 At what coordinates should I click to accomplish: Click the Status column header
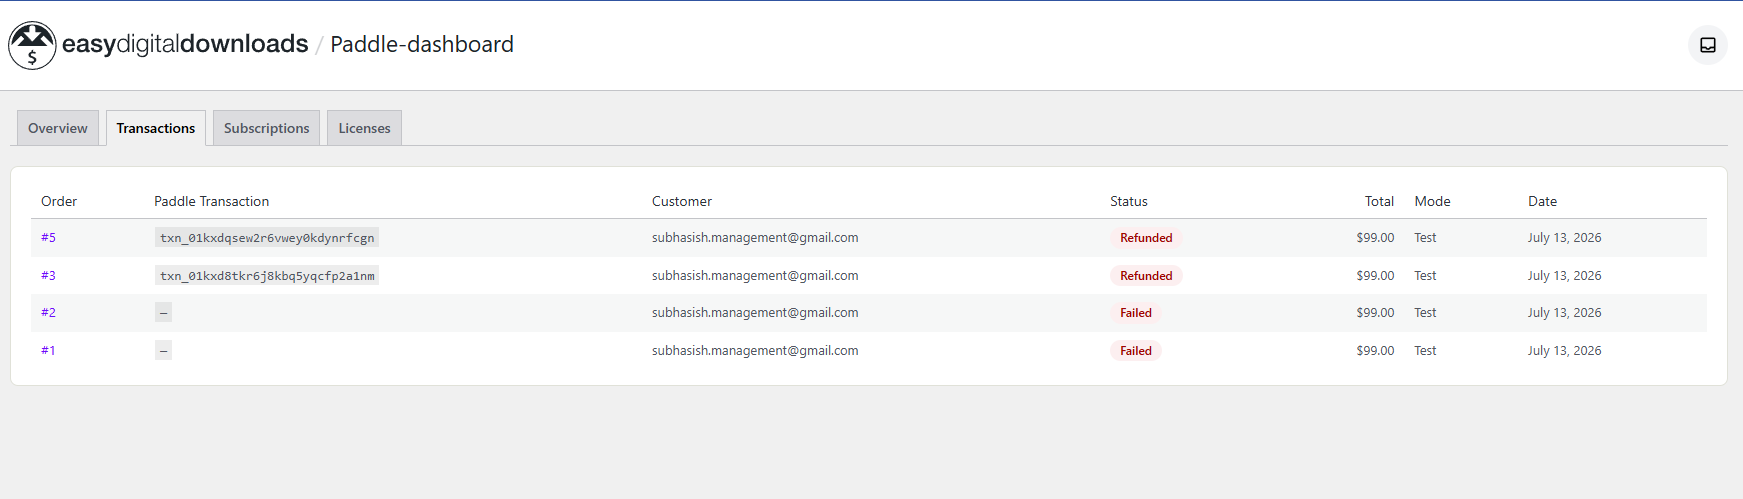(1129, 201)
